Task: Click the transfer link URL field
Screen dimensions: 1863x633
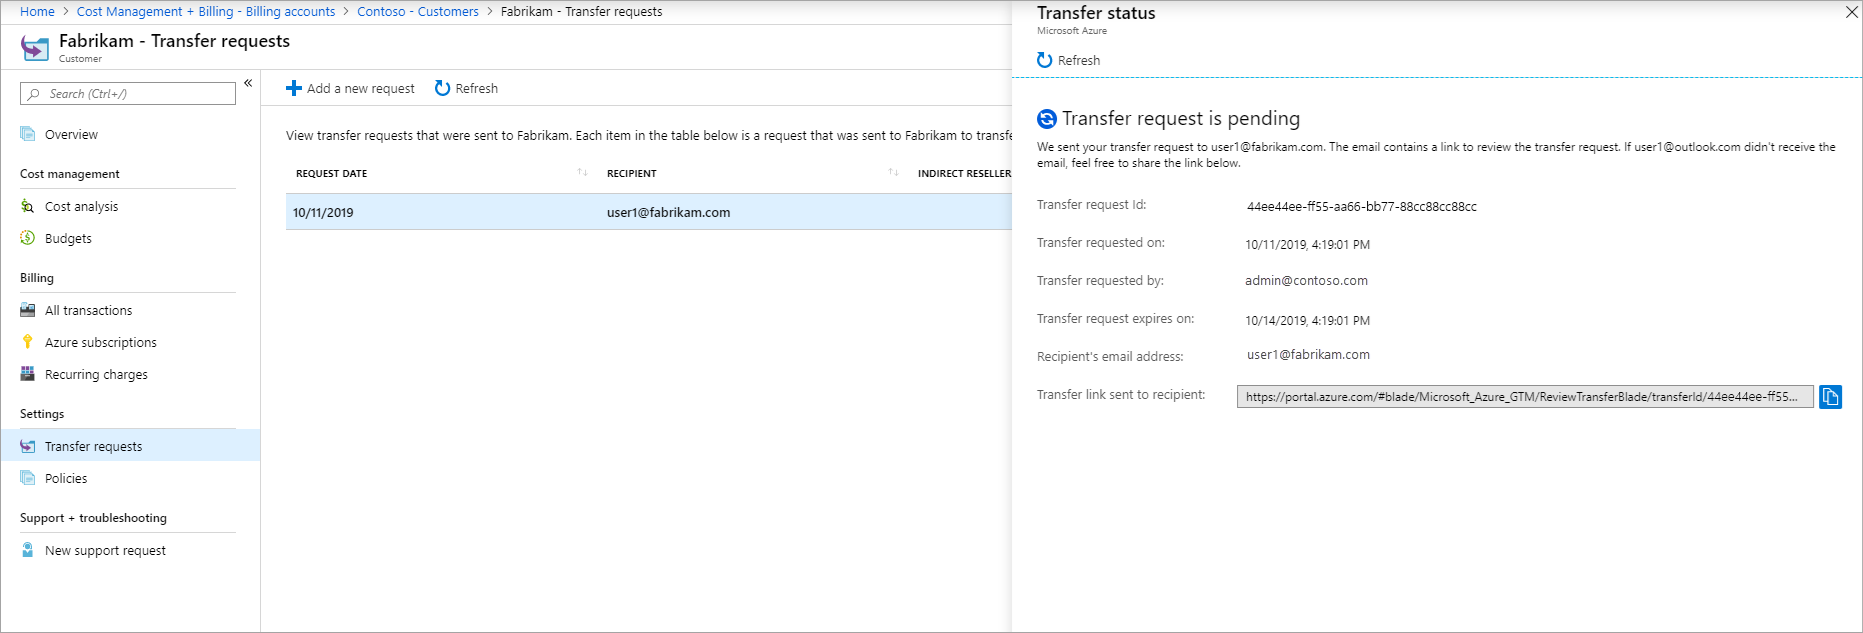Action: pyautogui.click(x=1525, y=397)
